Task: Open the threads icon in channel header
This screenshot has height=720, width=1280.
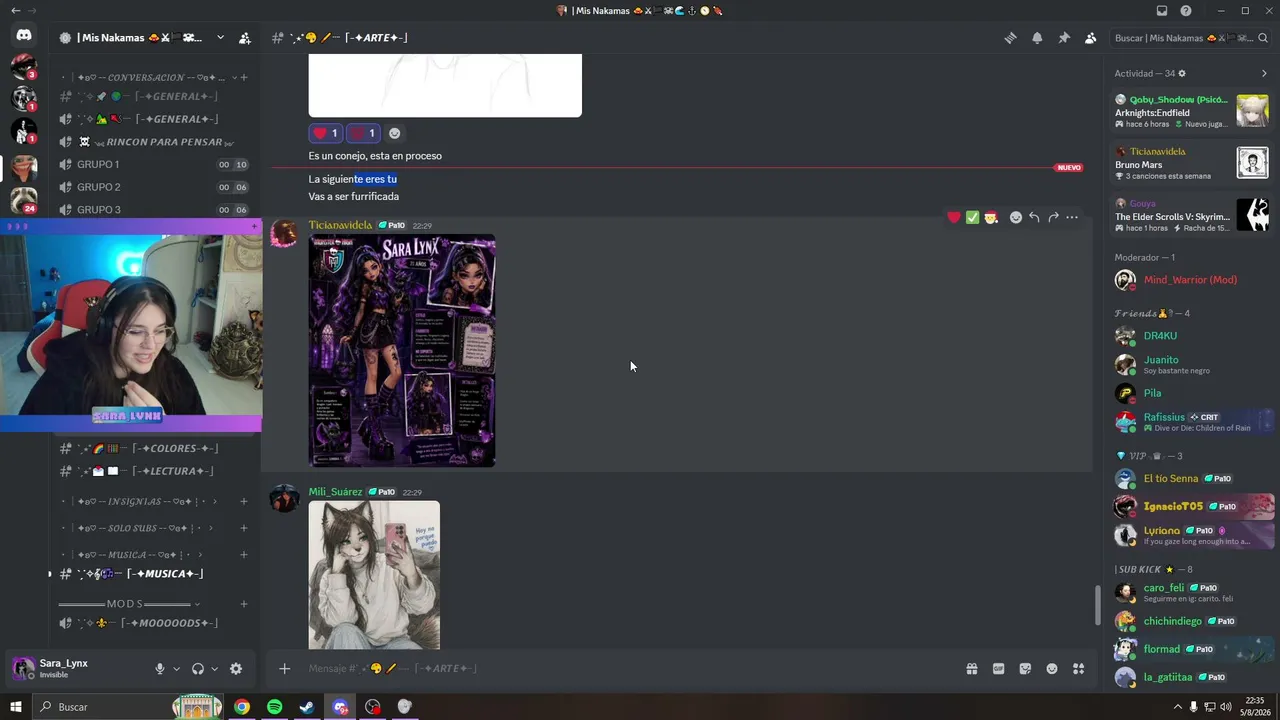Action: pos(1010,38)
